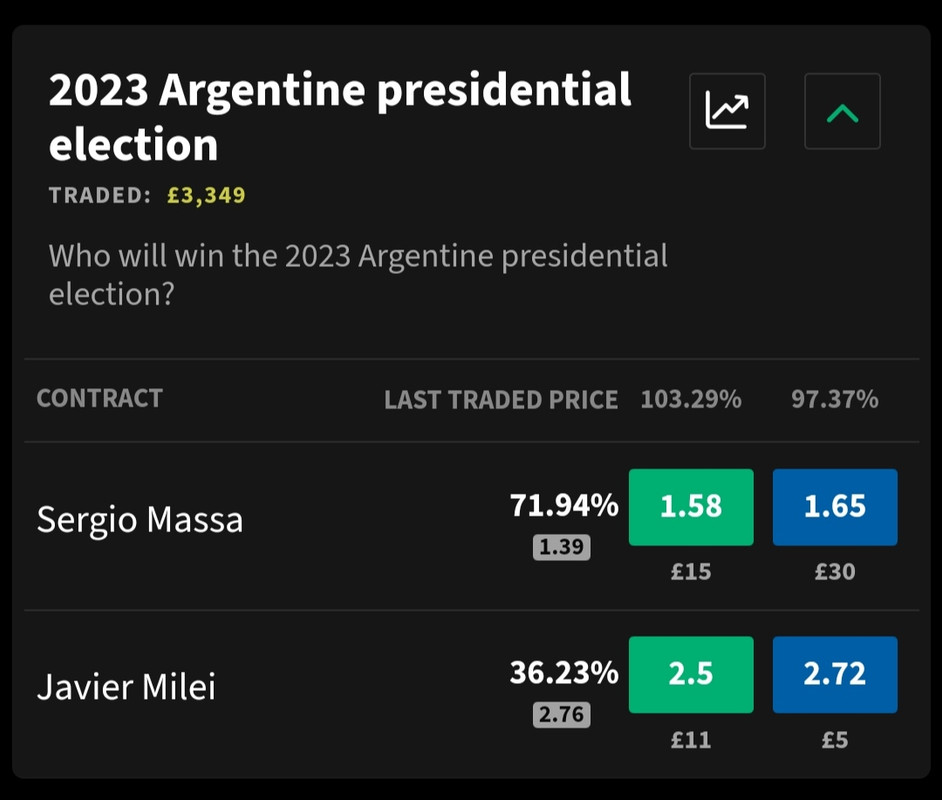This screenshot has height=800, width=942.
Task: Click the Contract column header
Action: 100,398
